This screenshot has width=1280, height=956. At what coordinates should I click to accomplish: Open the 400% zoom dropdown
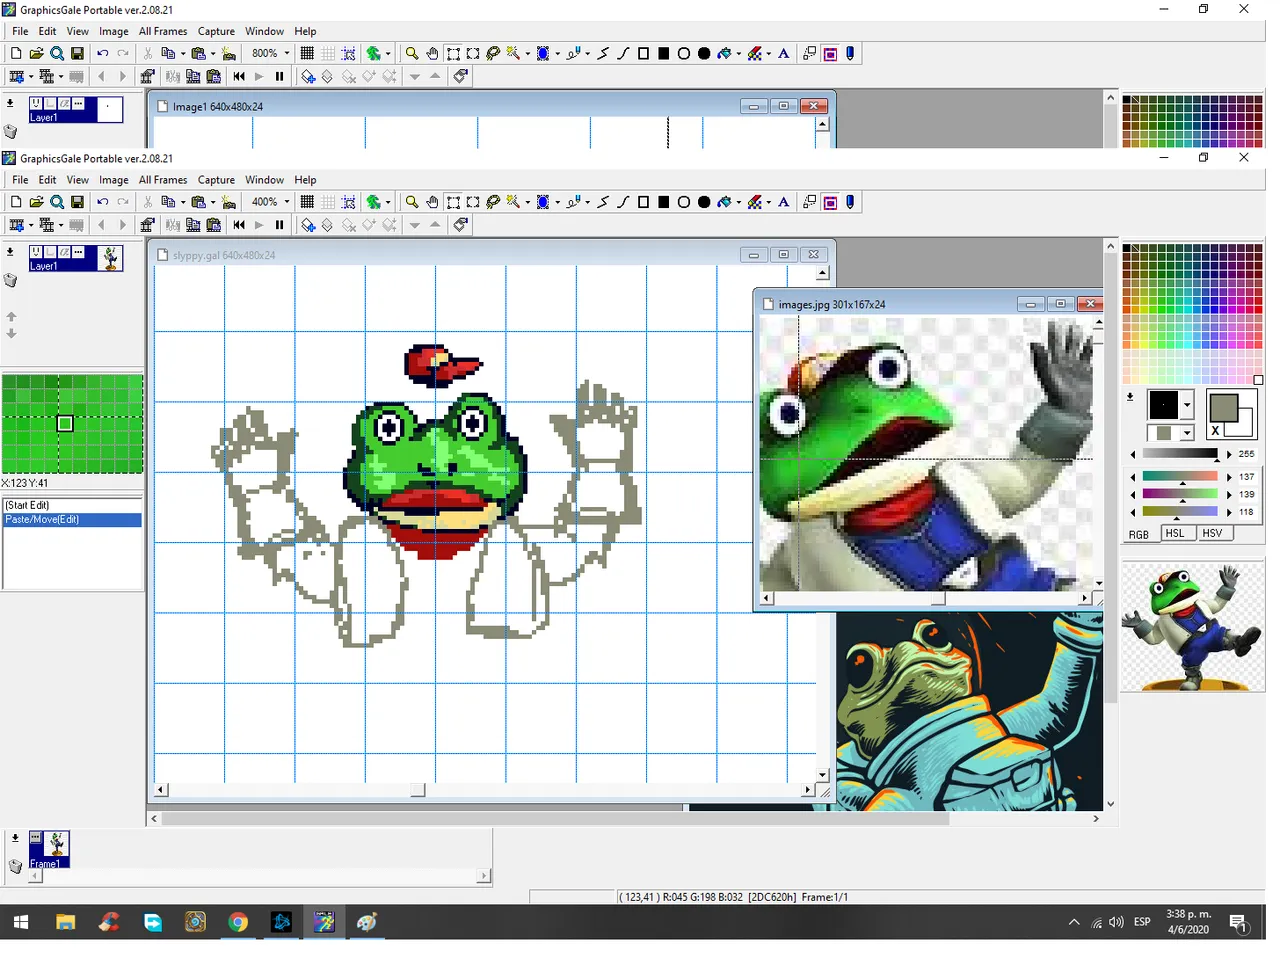tap(287, 202)
